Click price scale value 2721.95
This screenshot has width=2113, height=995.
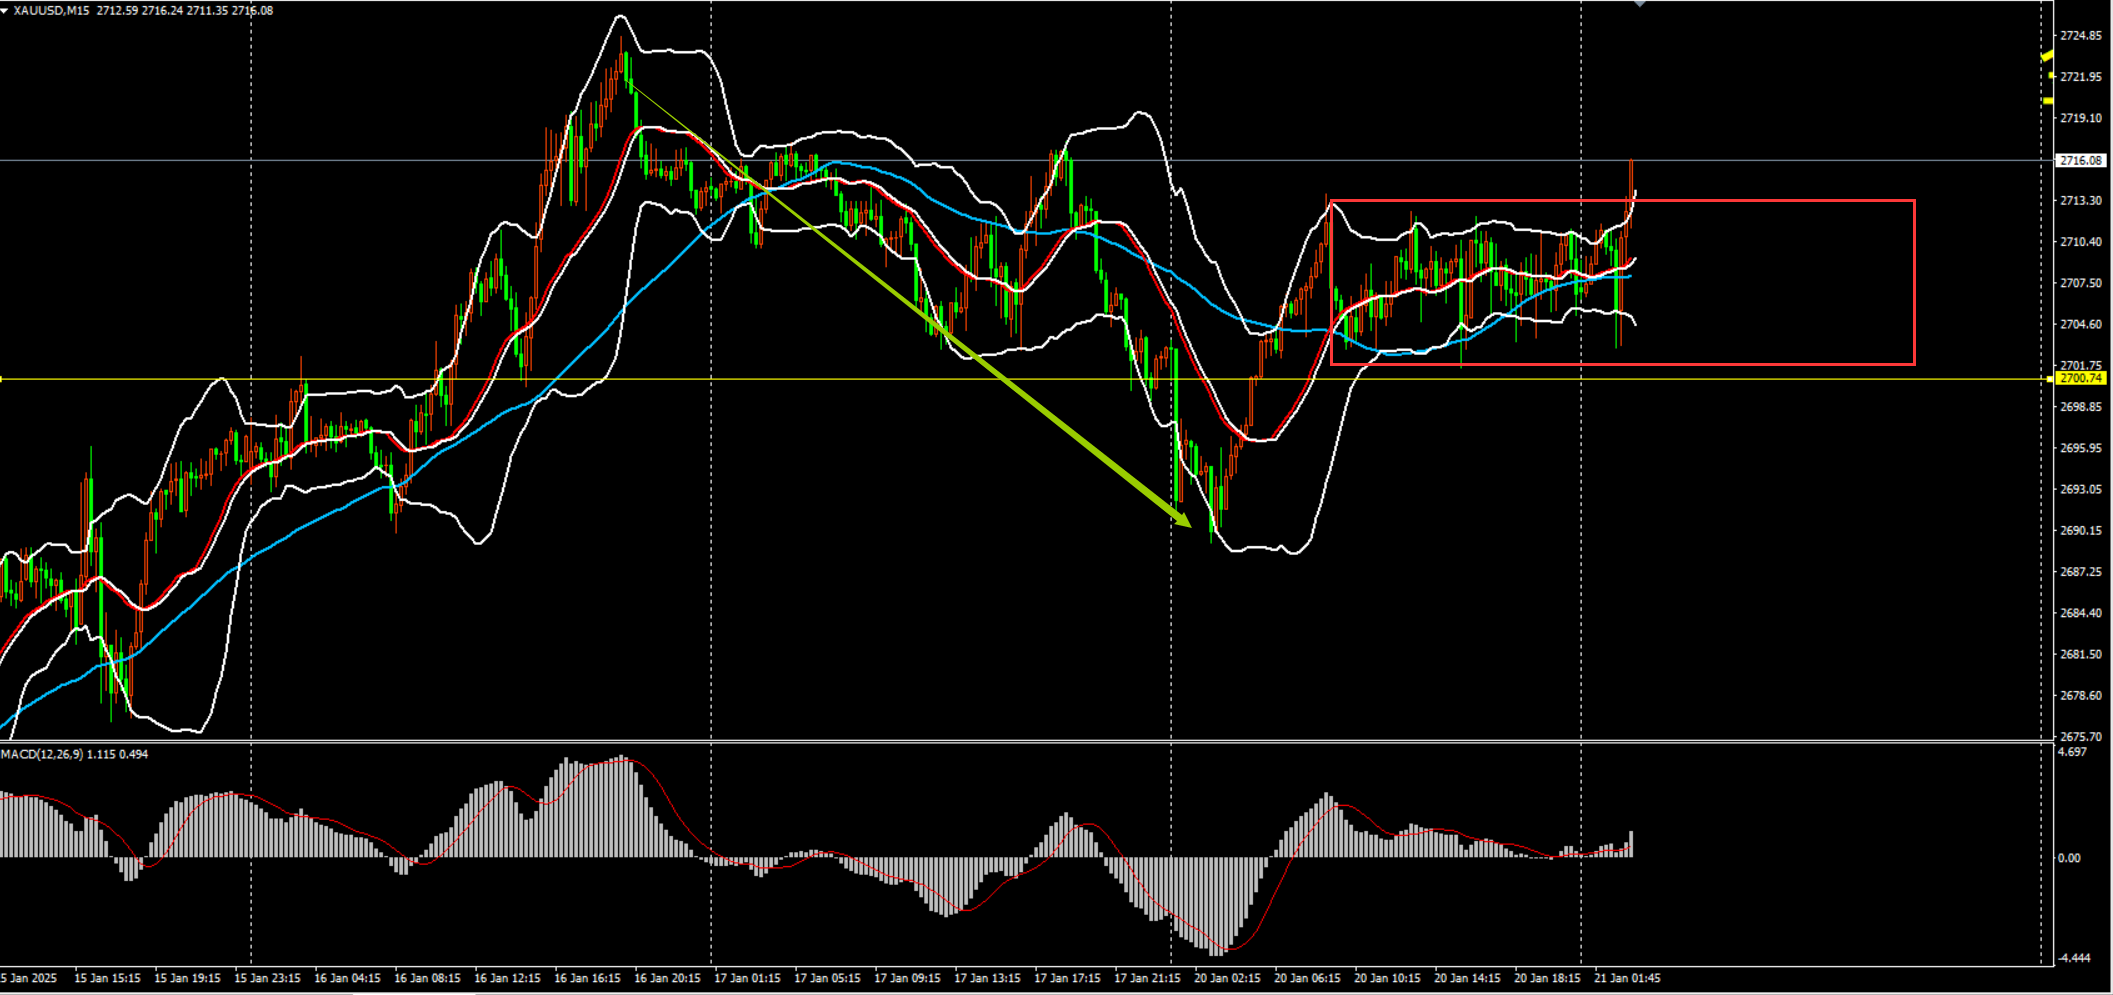tap(2080, 77)
